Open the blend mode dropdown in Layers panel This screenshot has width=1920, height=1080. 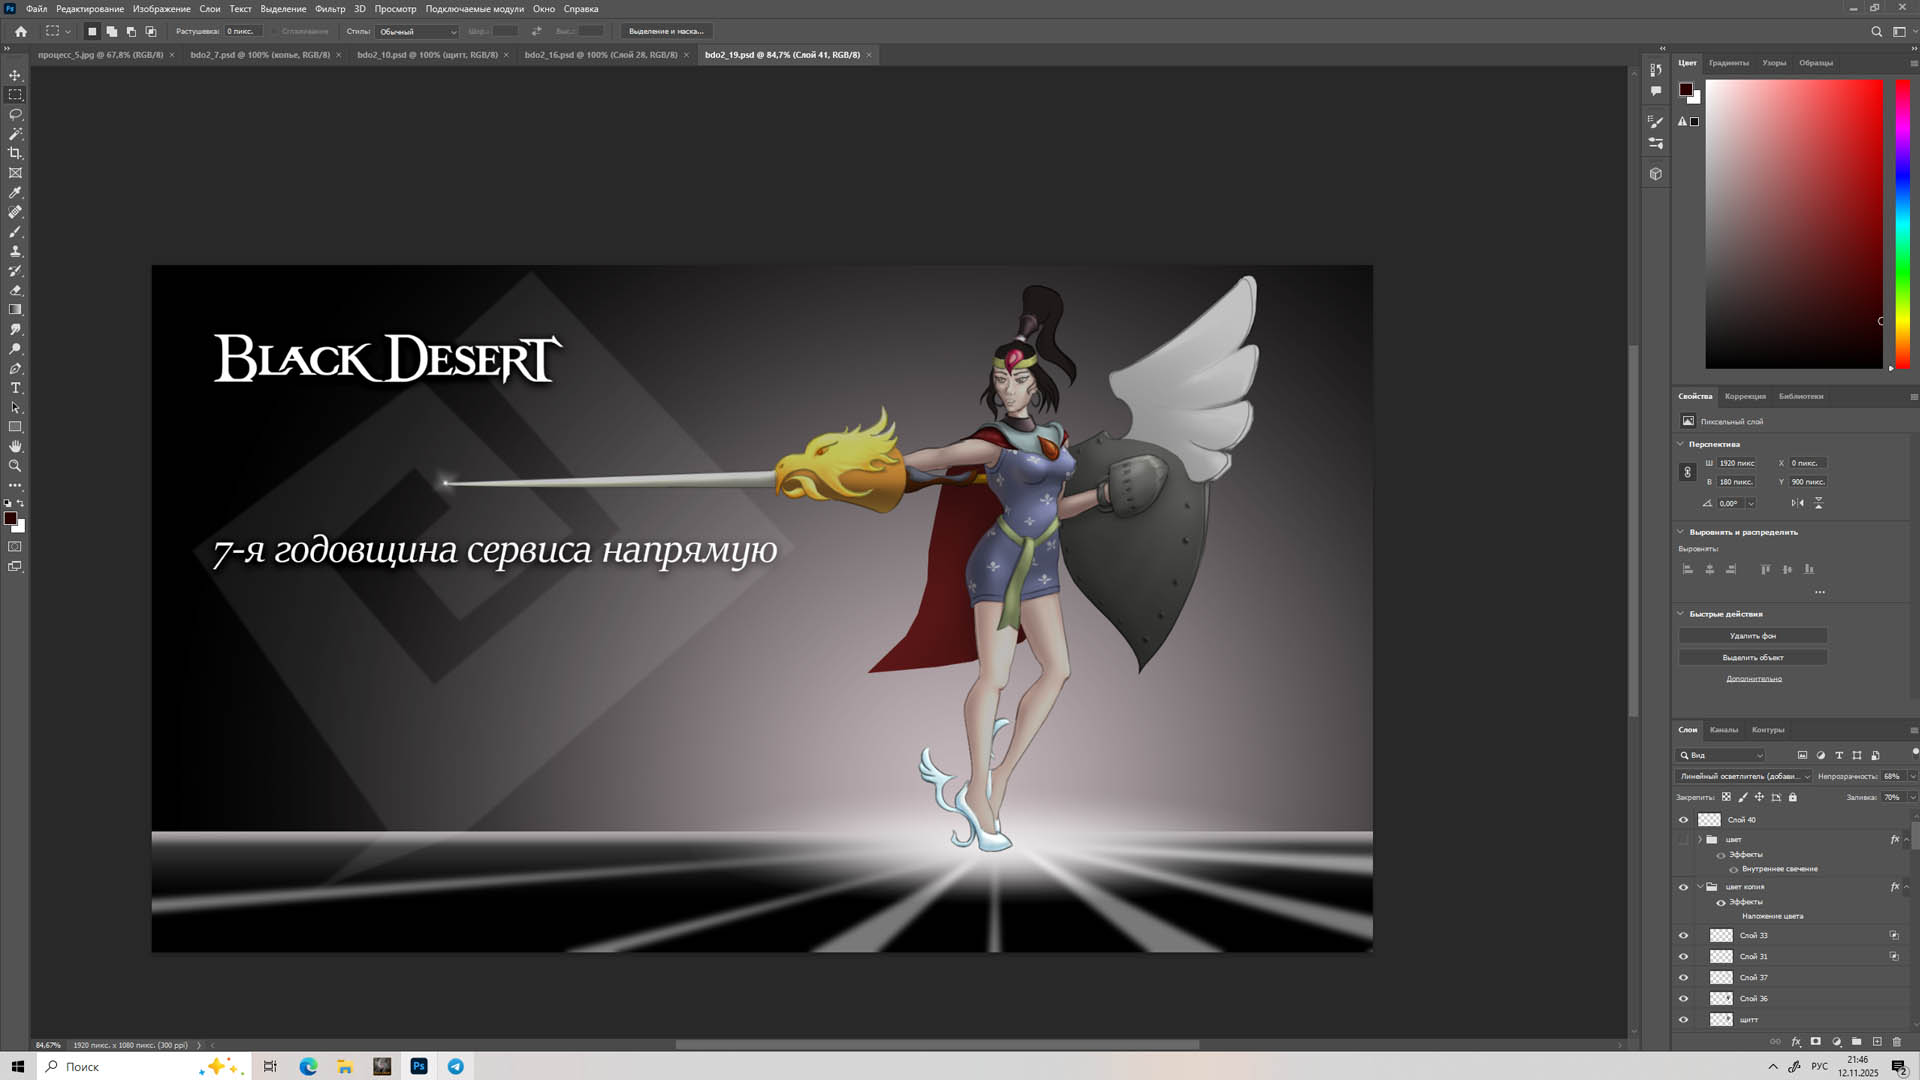point(1744,776)
